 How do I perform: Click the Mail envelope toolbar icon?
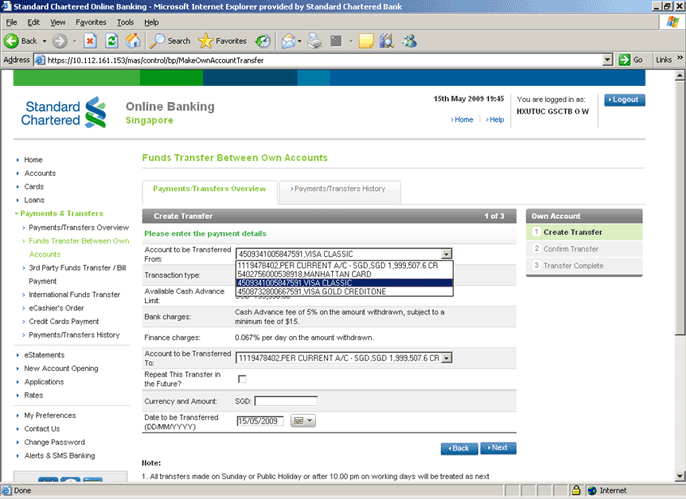[x=288, y=41]
